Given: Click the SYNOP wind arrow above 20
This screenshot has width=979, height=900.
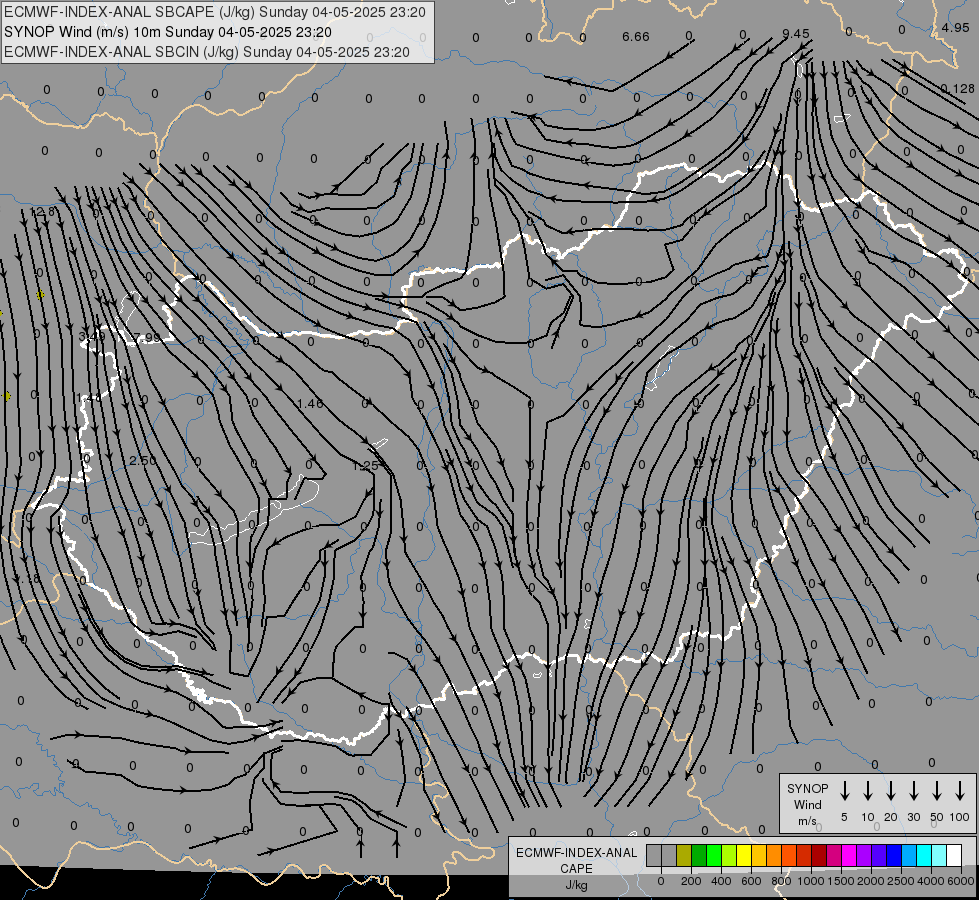Looking at the screenshot, I should pyautogui.click(x=890, y=791).
